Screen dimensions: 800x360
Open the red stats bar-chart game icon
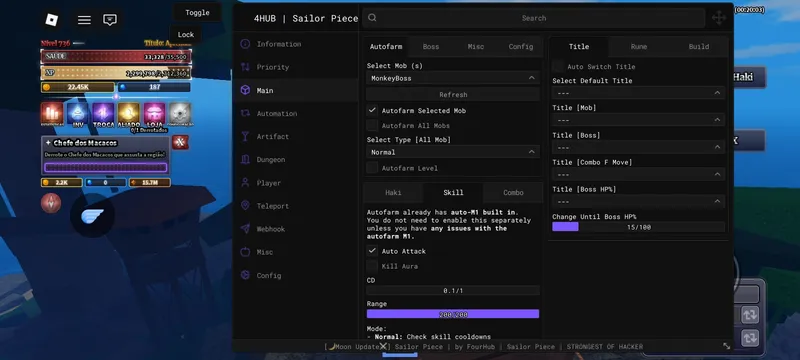pos(52,114)
